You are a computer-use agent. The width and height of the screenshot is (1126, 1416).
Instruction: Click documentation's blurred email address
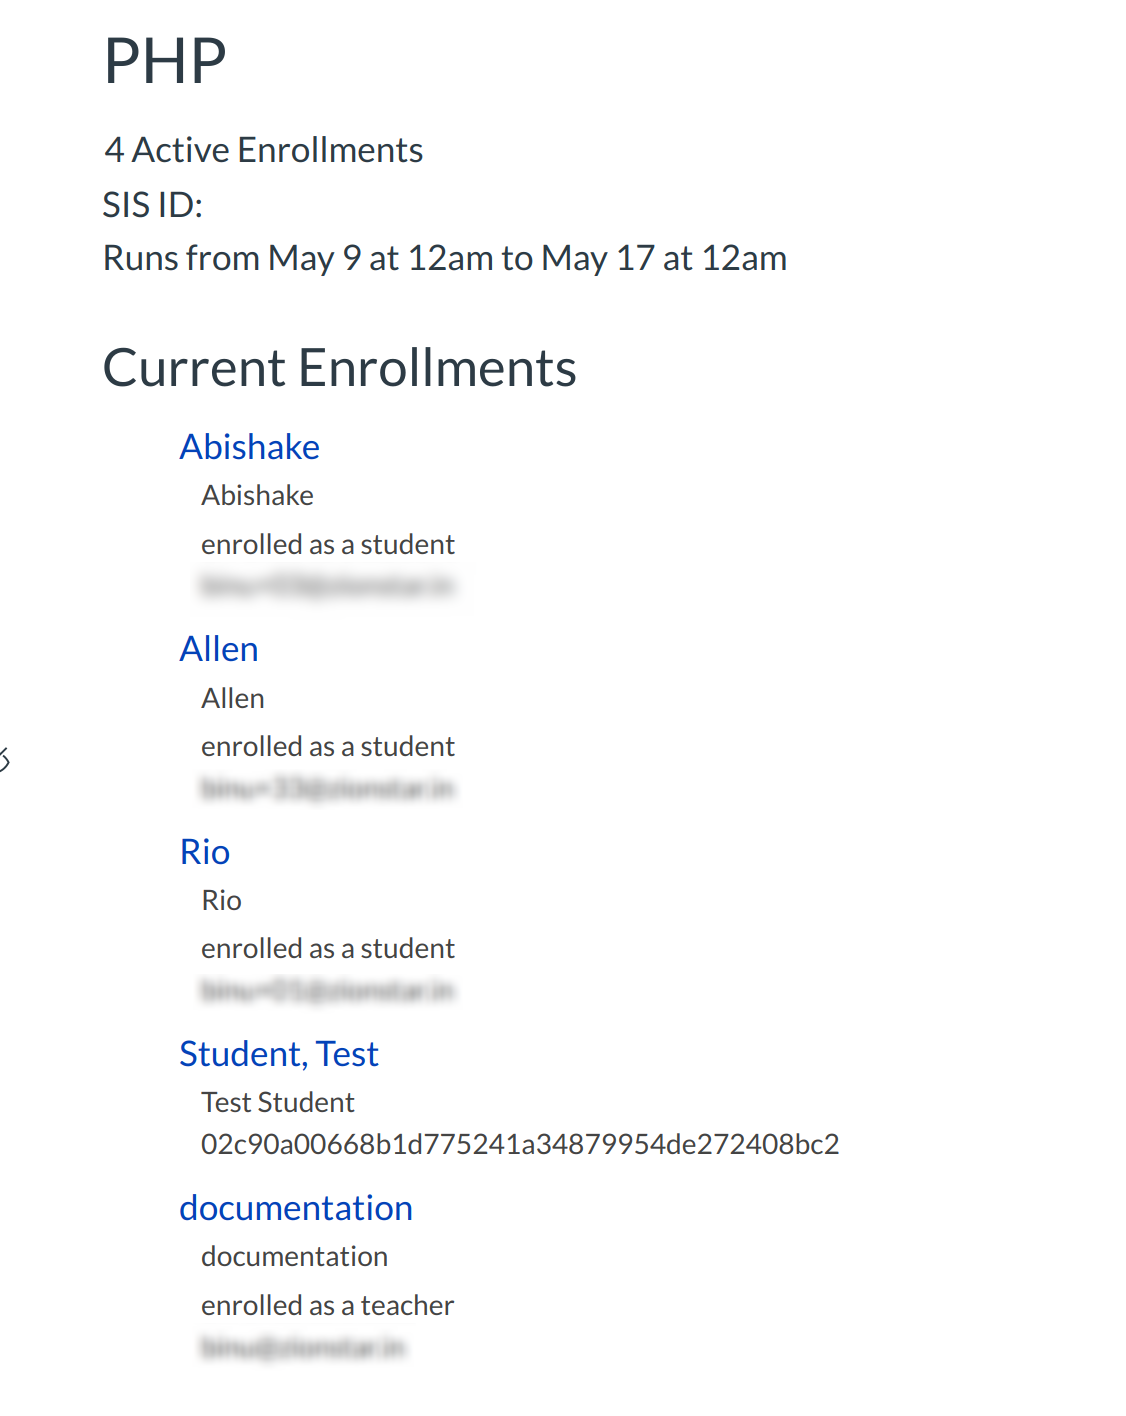point(303,1348)
